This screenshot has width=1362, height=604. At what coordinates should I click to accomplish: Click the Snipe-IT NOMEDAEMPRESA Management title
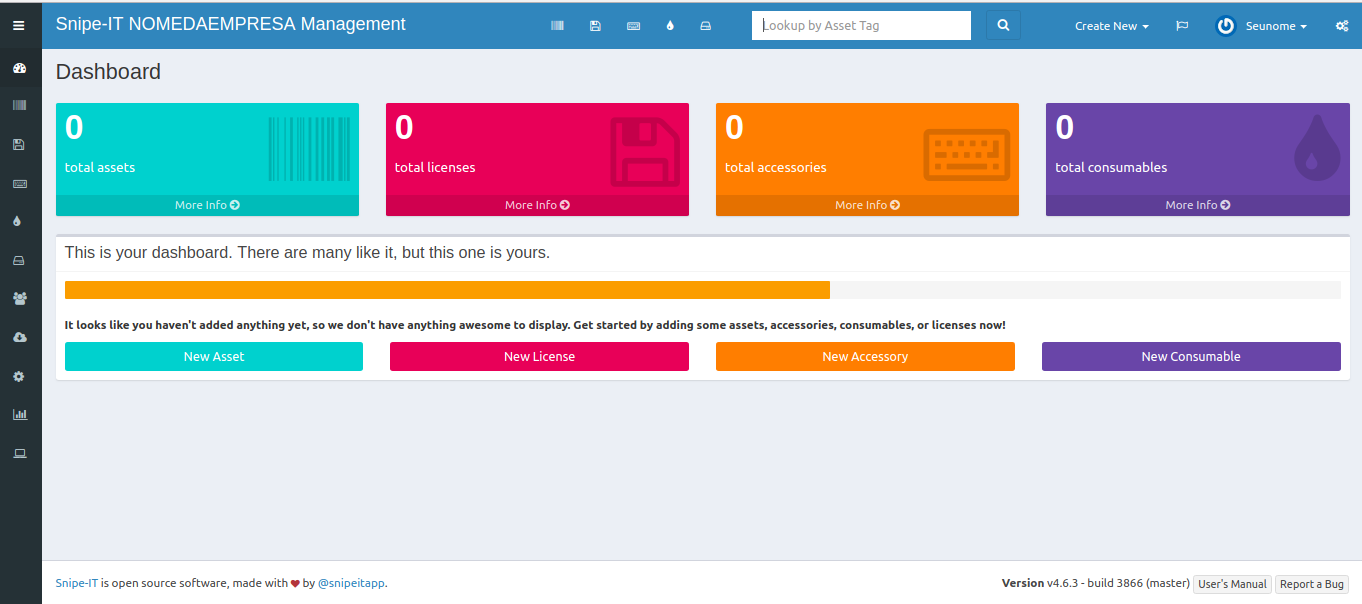click(231, 24)
